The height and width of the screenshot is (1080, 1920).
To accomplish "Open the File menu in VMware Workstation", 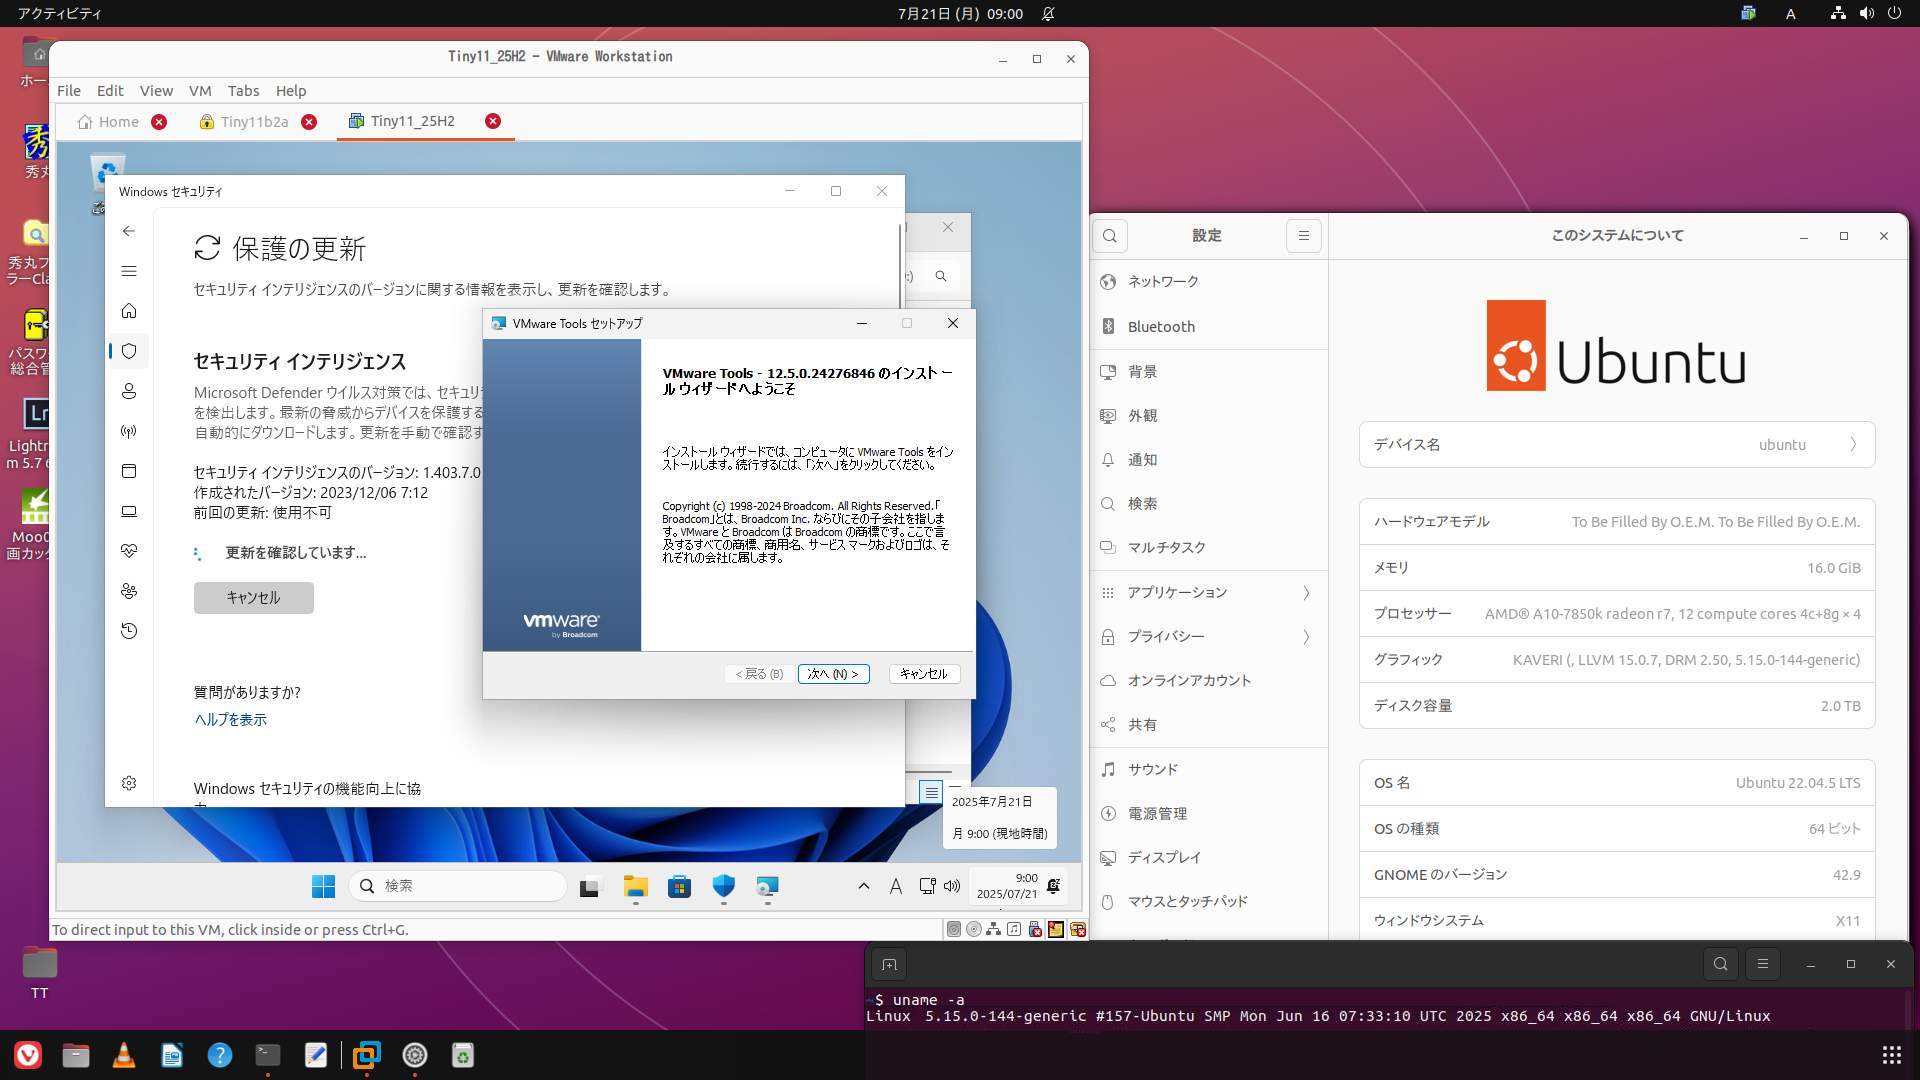I will [x=69, y=90].
